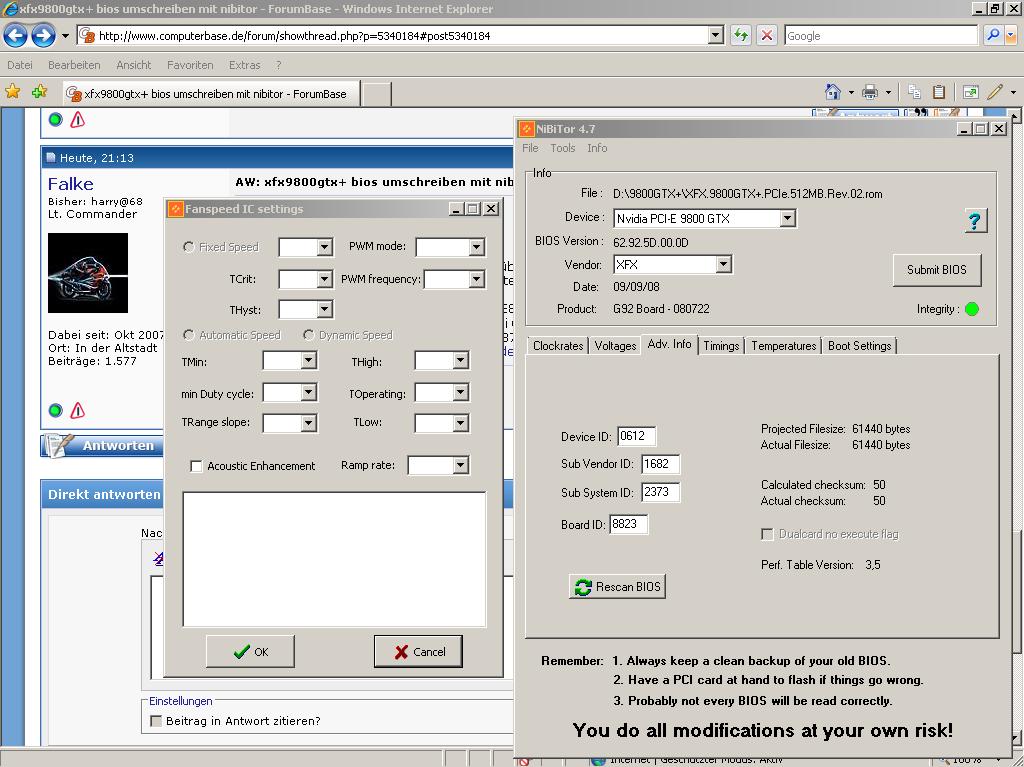Open the PWM frequency dropdown
The height and width of the screenshot is (767, 1024).
(x=476, y=279)
